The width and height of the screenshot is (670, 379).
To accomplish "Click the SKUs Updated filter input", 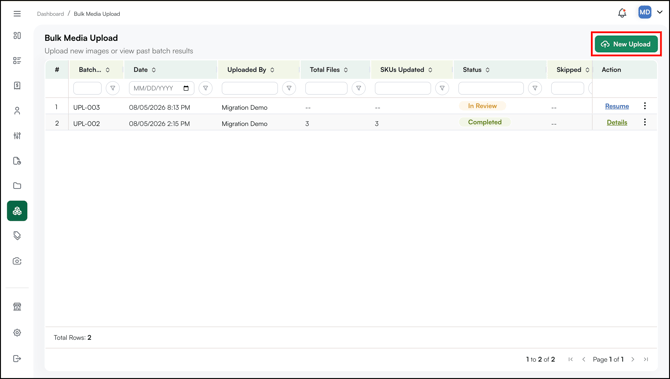I will point(403,88).
